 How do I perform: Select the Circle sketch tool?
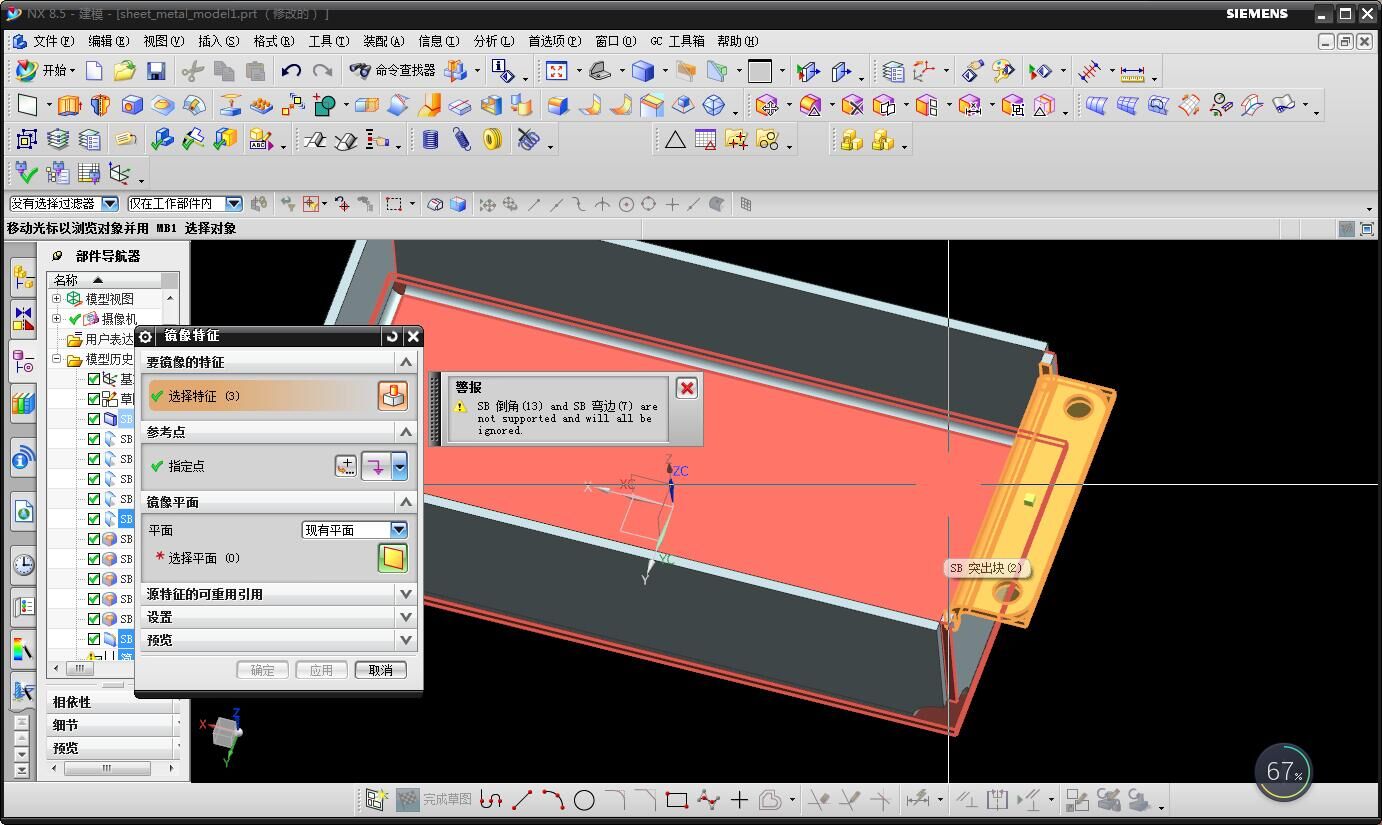tap(584, 799)
